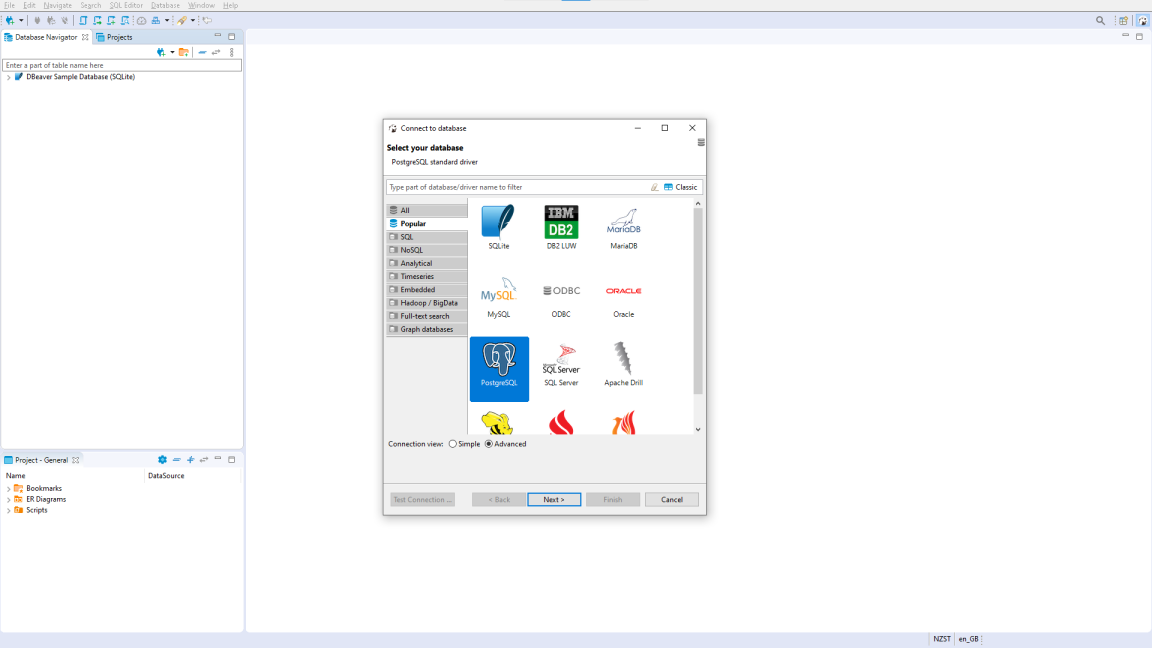This screenshot has width=1152, height=648.
Task: Click the SQL script search icon in toolbar
Action: pos(125,21)
